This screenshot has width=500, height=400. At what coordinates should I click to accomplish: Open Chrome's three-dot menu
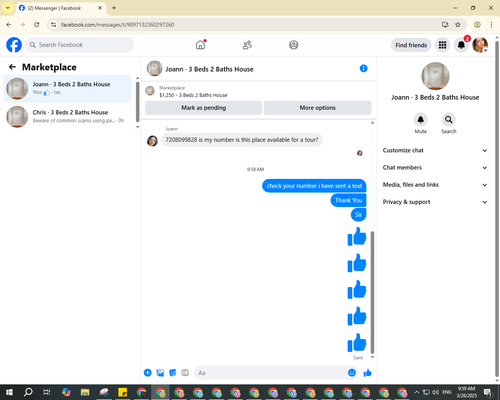tap(491, 24)
